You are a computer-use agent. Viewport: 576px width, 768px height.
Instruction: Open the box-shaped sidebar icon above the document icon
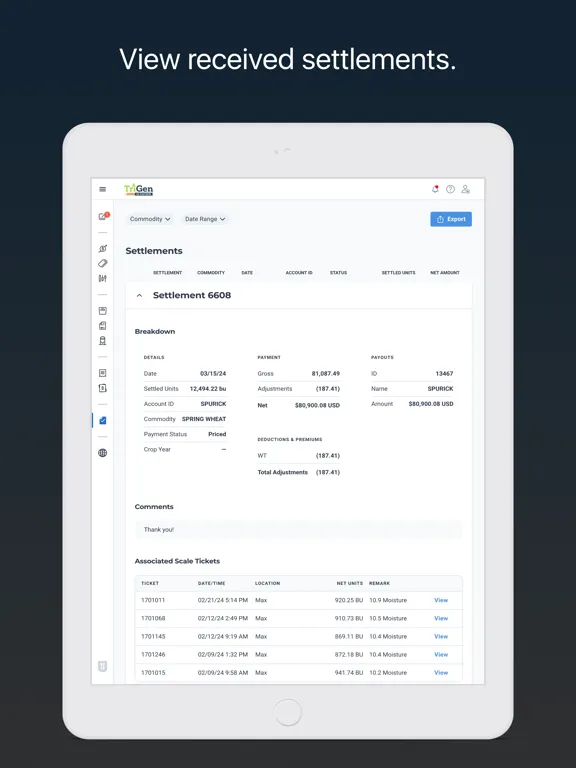[102, 311]
